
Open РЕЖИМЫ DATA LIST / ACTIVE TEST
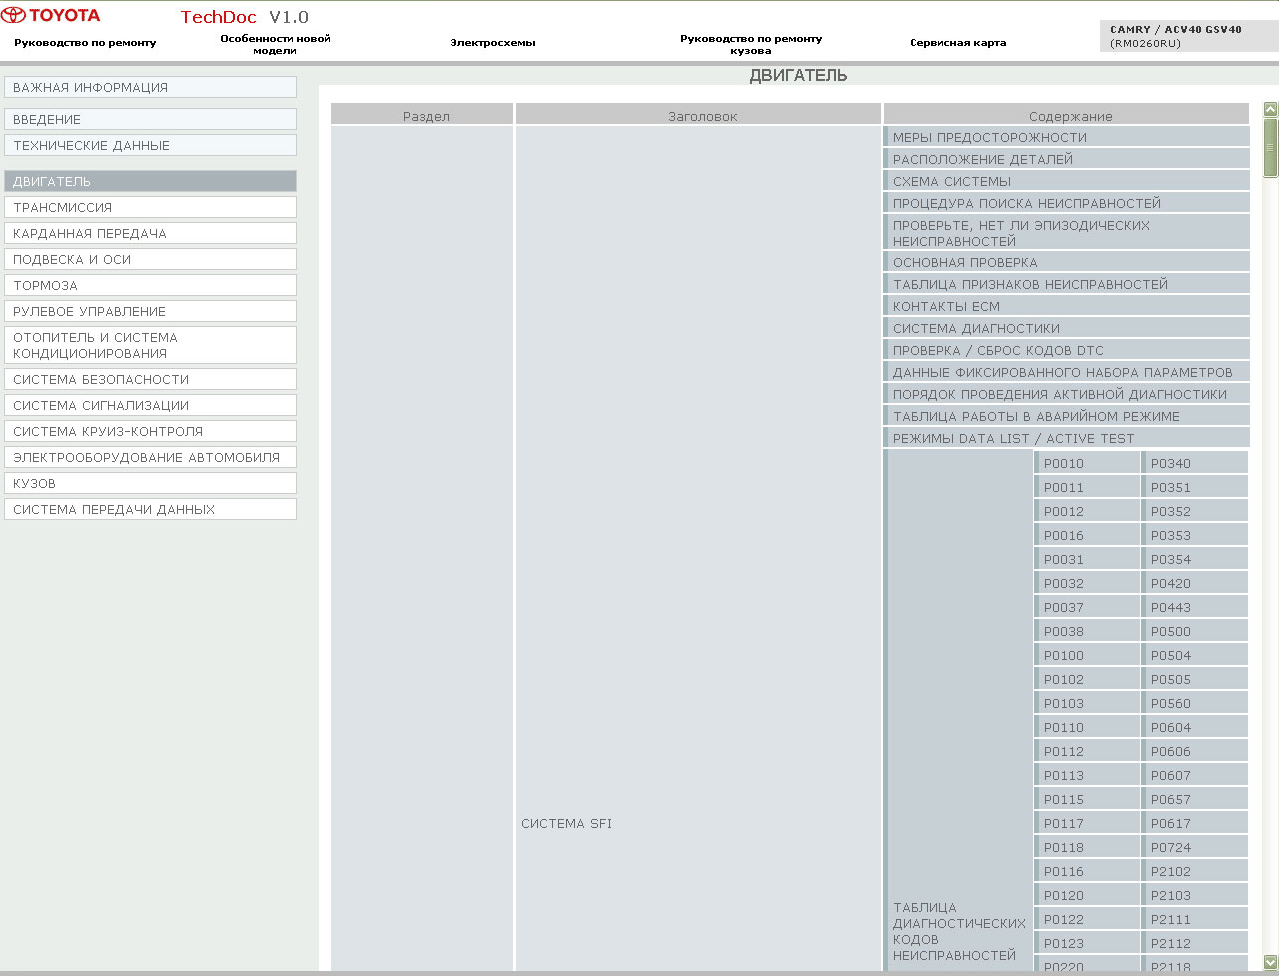(x=1066, y=438)
